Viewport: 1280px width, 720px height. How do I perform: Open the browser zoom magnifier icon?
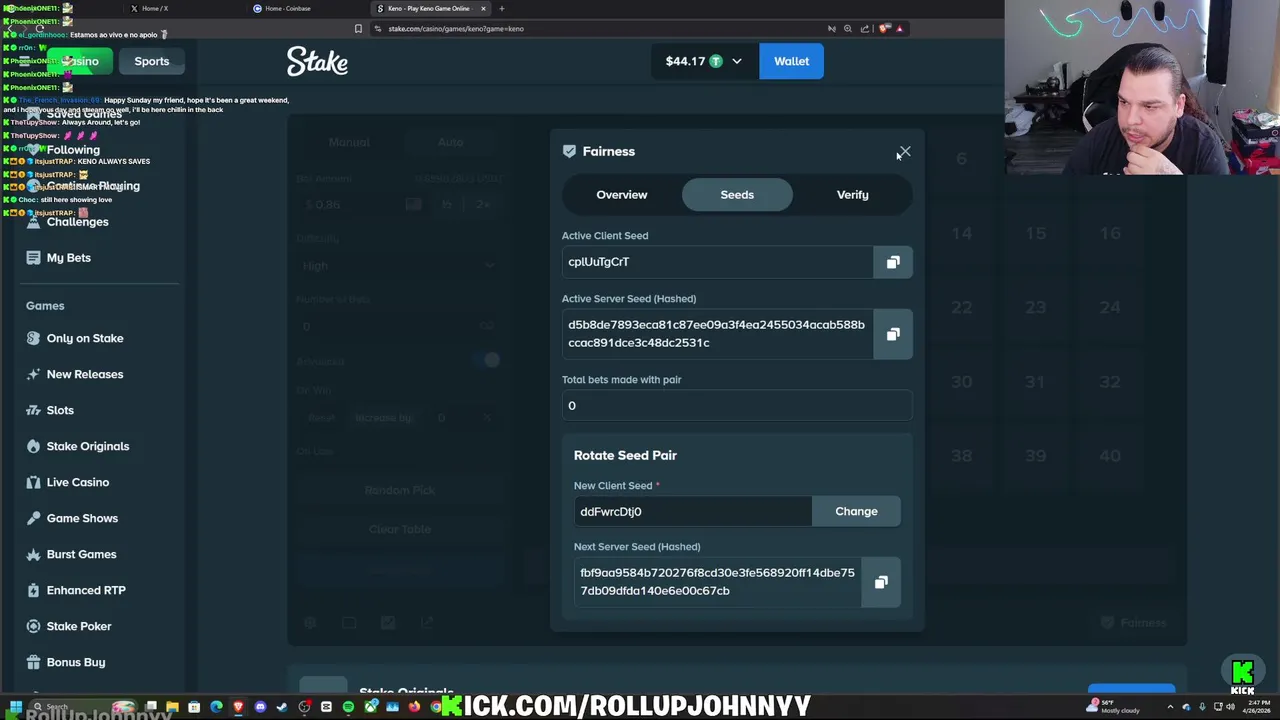click(848, 29)
